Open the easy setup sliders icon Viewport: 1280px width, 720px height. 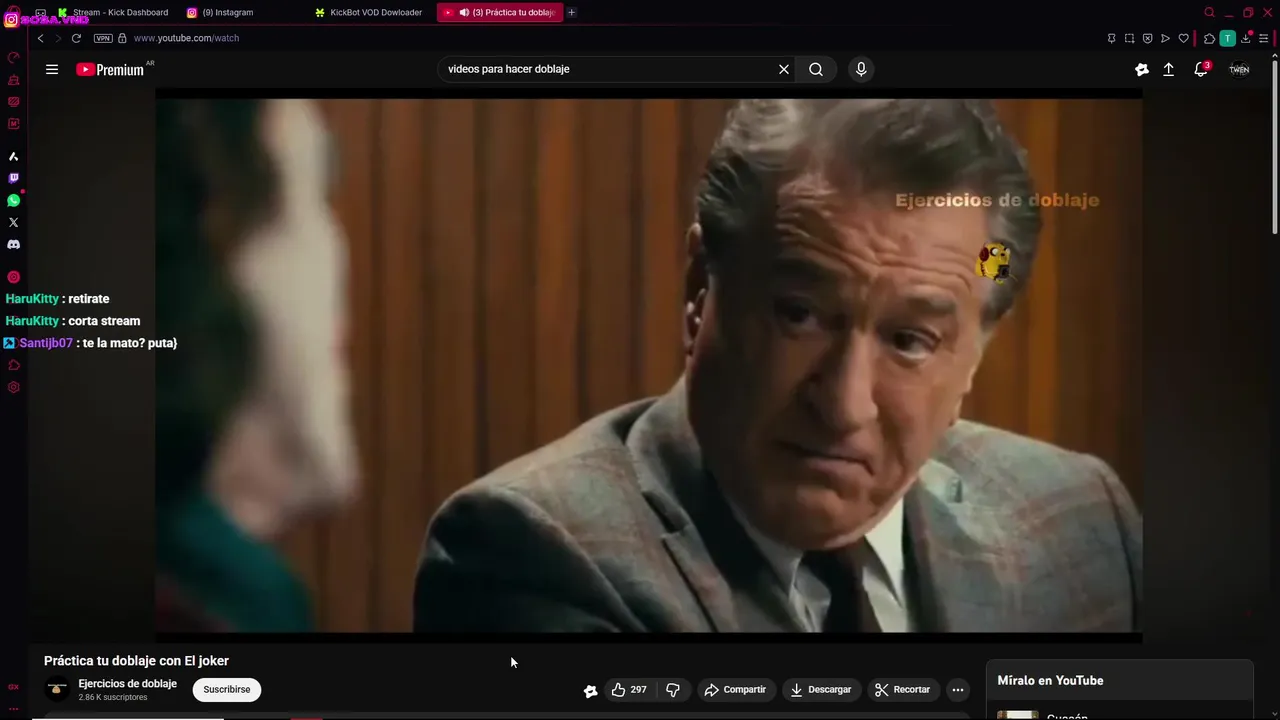click(1264, 38)
